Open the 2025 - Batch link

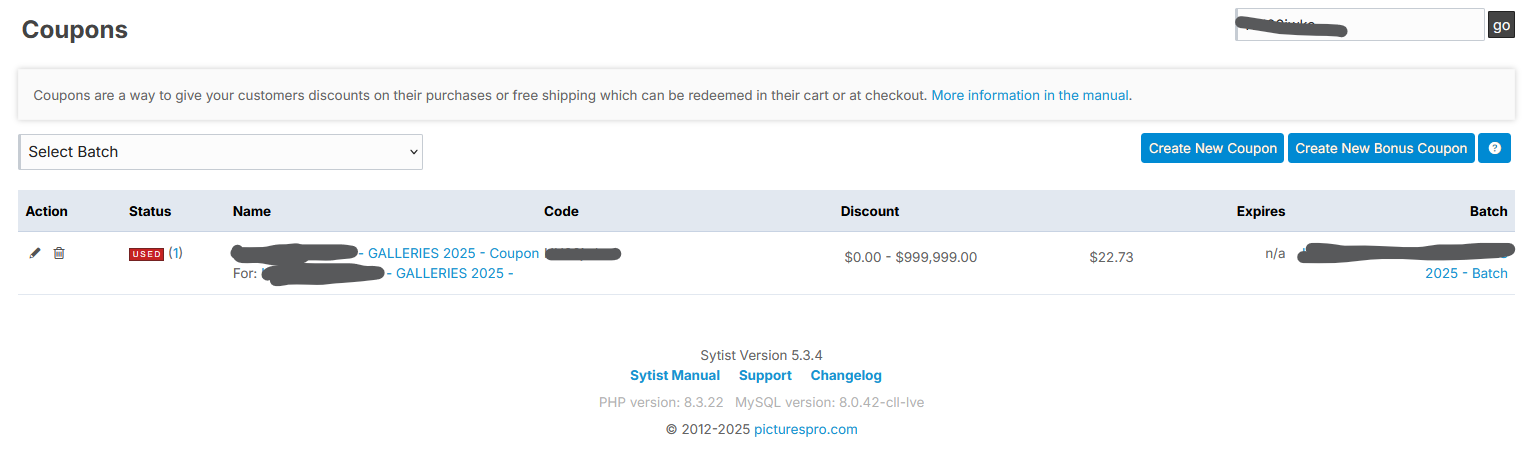coord(1466,273)
